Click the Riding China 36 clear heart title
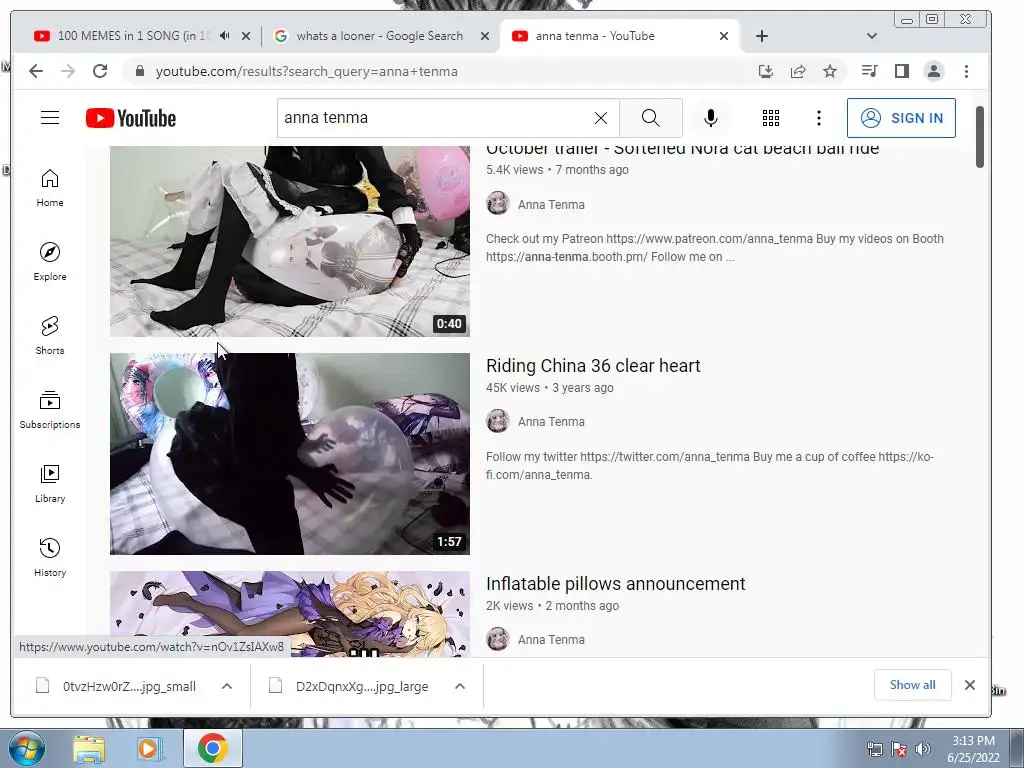The image size is (1024, 768). coord(593,365)
